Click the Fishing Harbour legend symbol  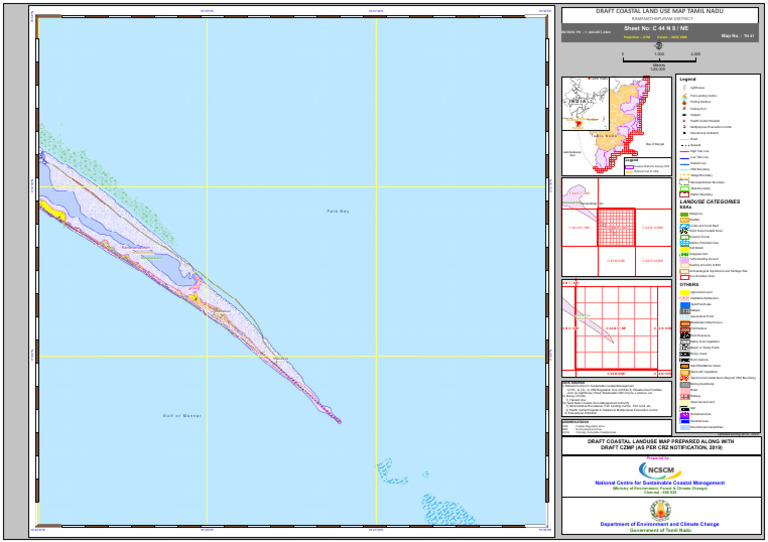pos(684,102)
